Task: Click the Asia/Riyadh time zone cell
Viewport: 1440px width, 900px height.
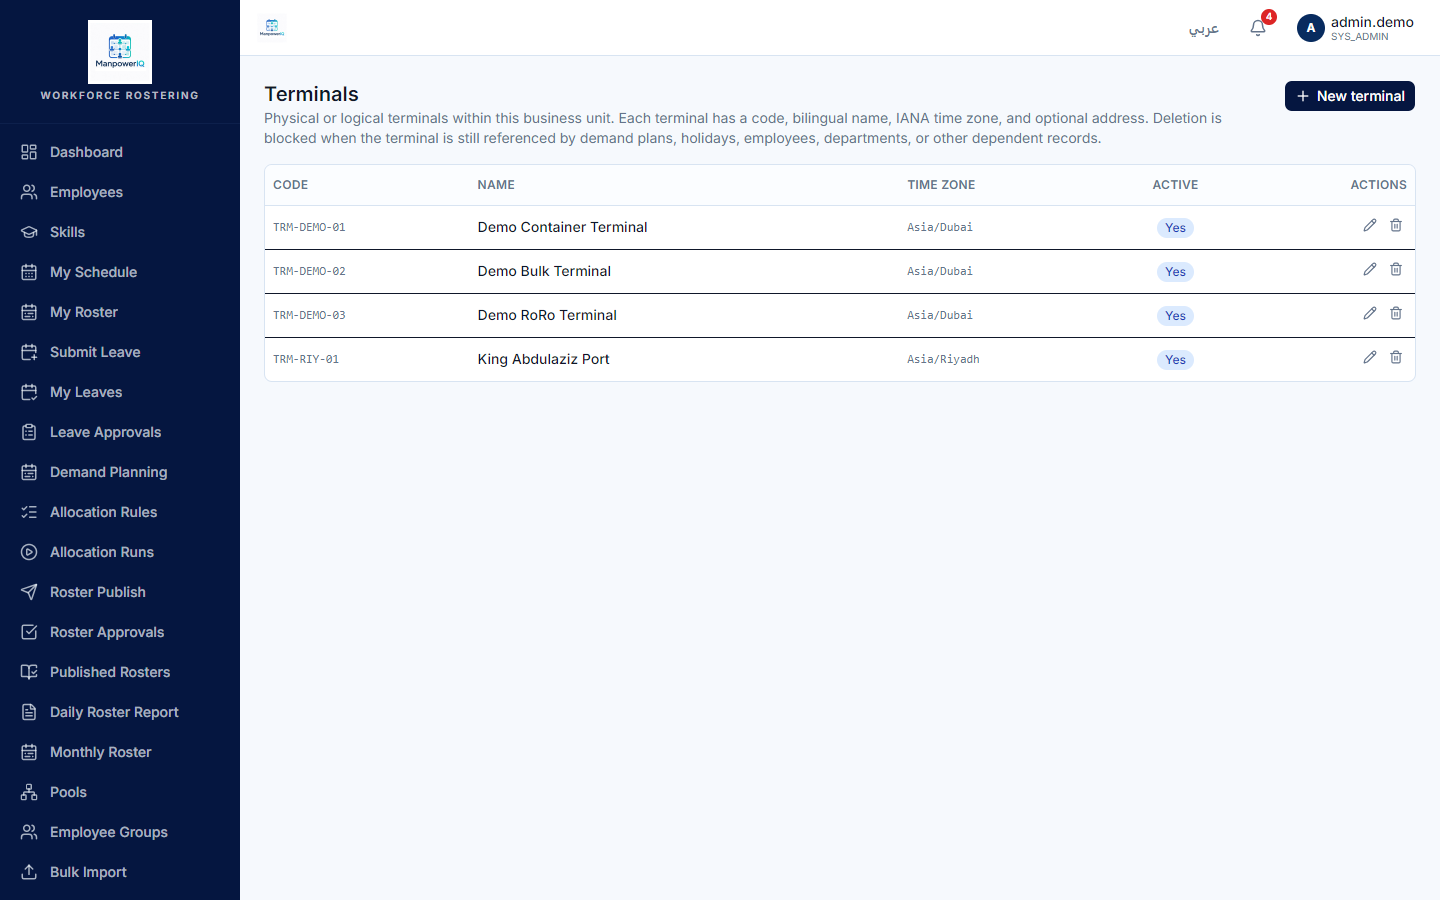Action: click(943, 360)
